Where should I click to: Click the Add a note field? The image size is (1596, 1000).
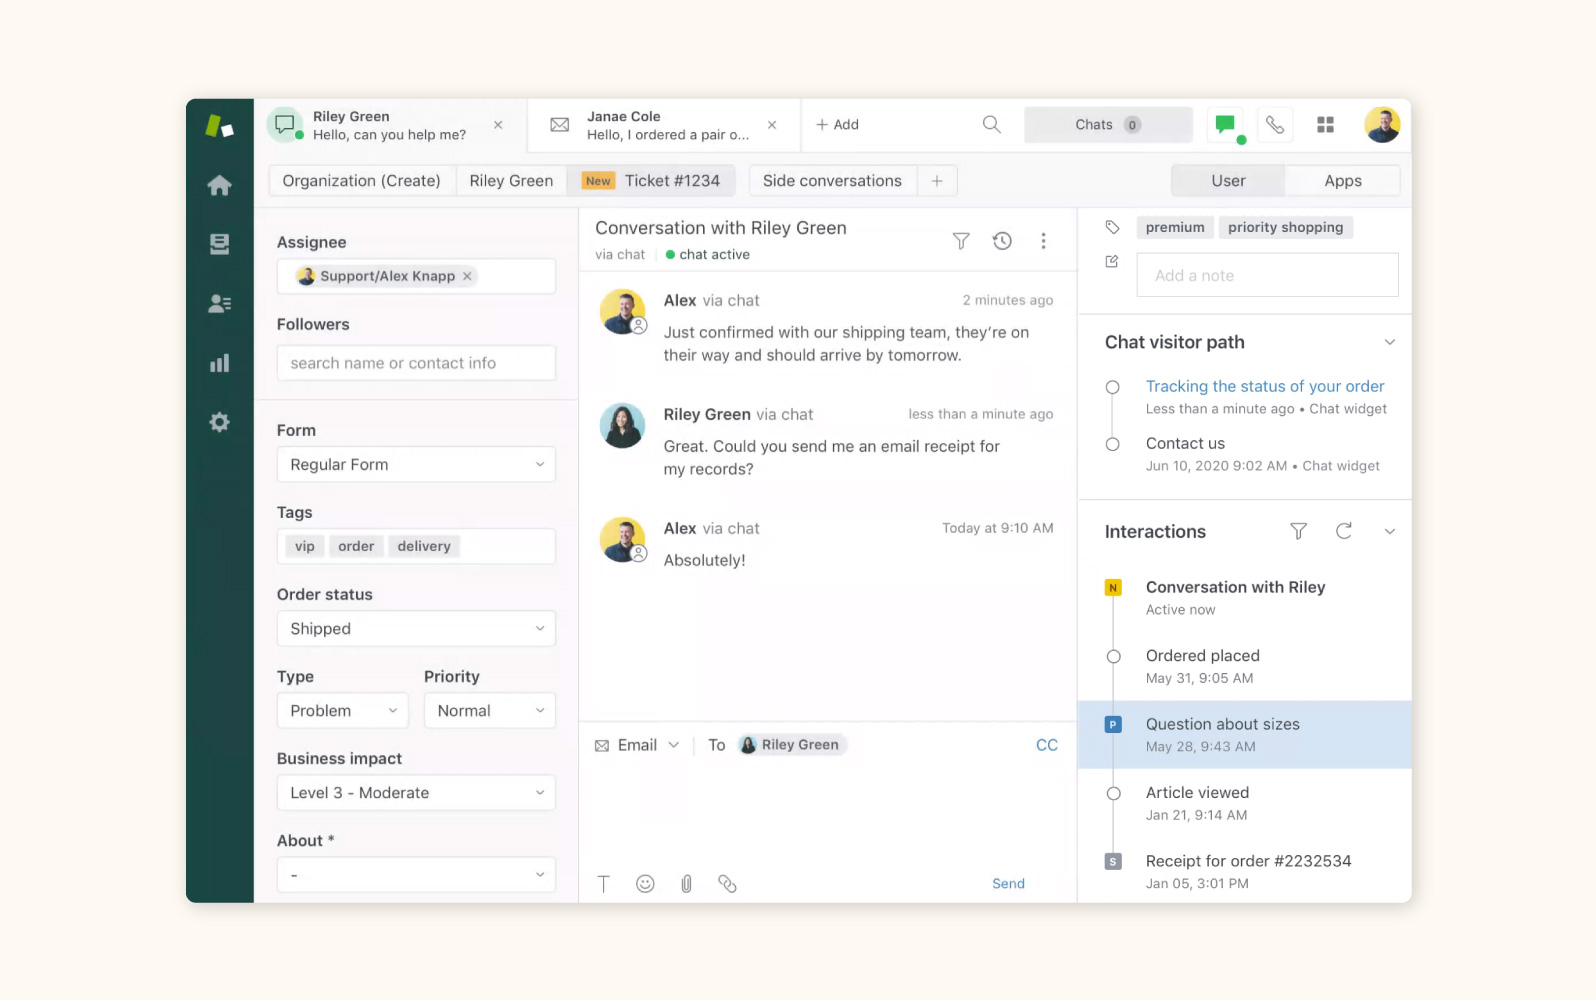tap(1267, 275)
